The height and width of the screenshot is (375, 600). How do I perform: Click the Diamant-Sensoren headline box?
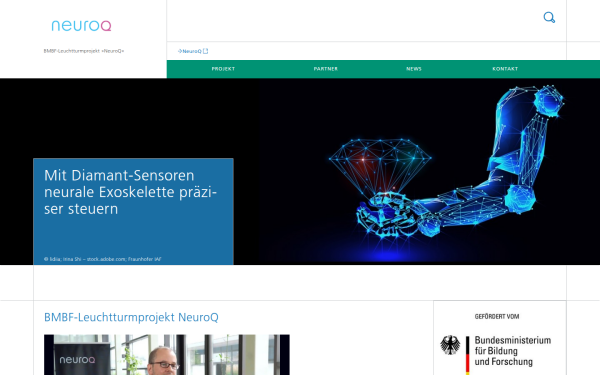133,211
